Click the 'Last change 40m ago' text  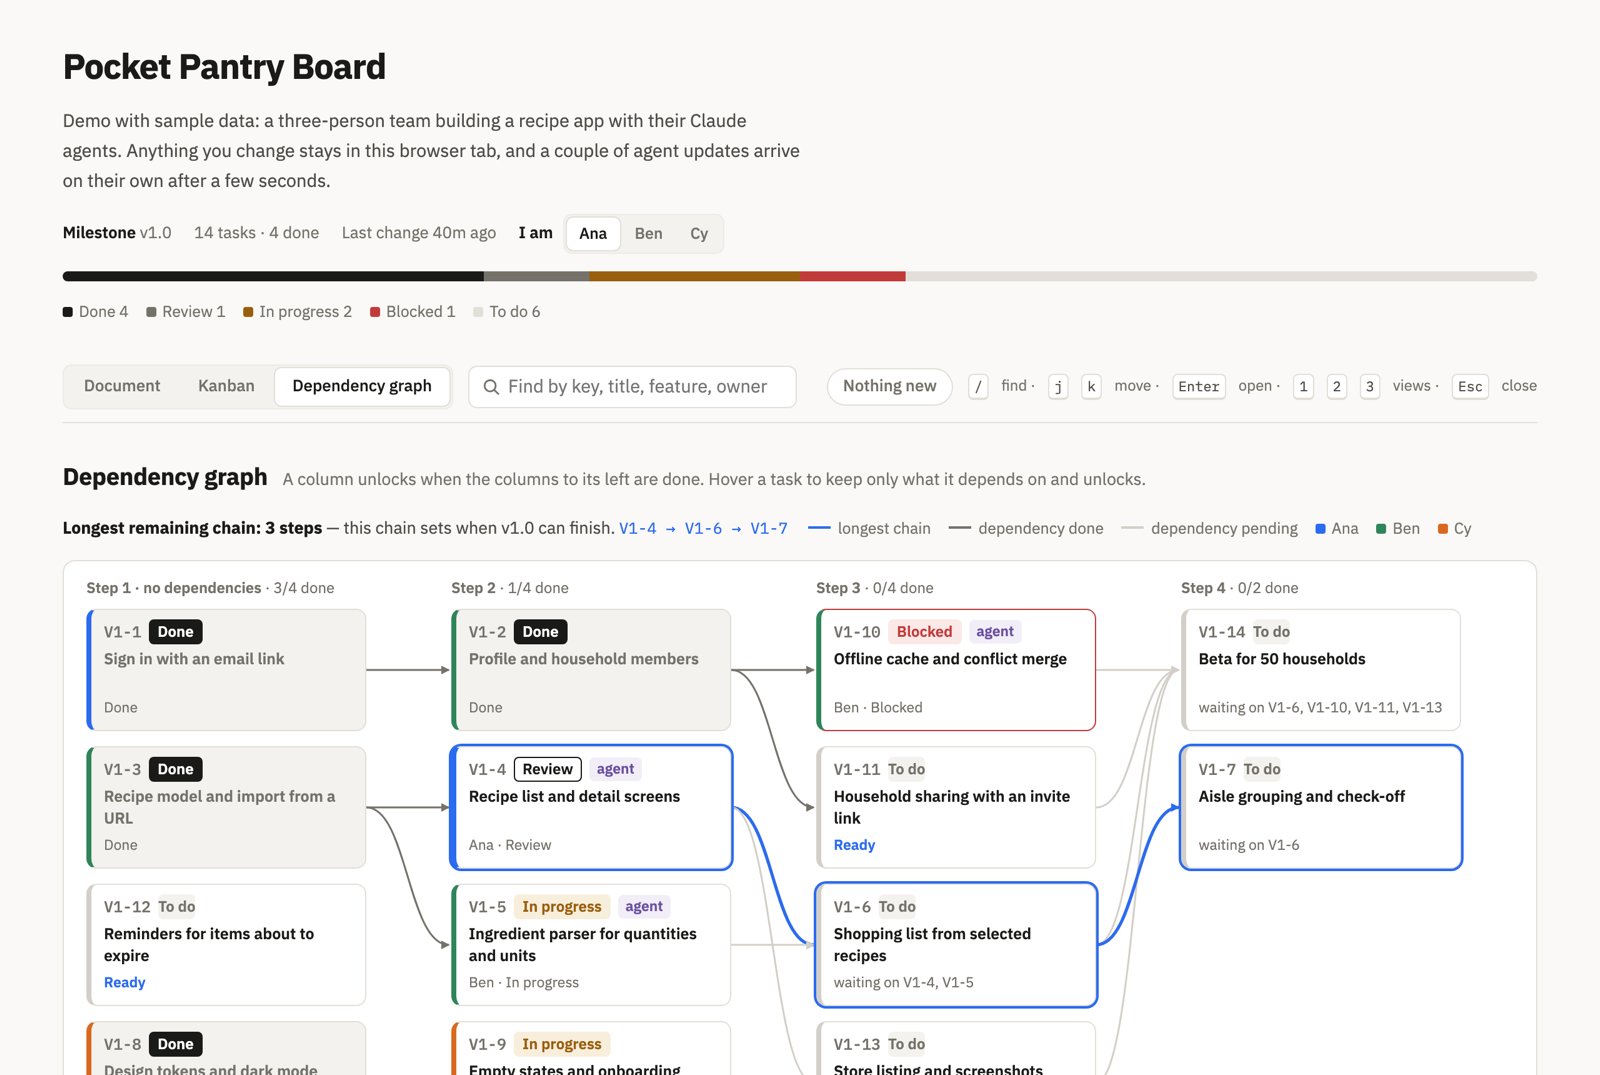419,233
